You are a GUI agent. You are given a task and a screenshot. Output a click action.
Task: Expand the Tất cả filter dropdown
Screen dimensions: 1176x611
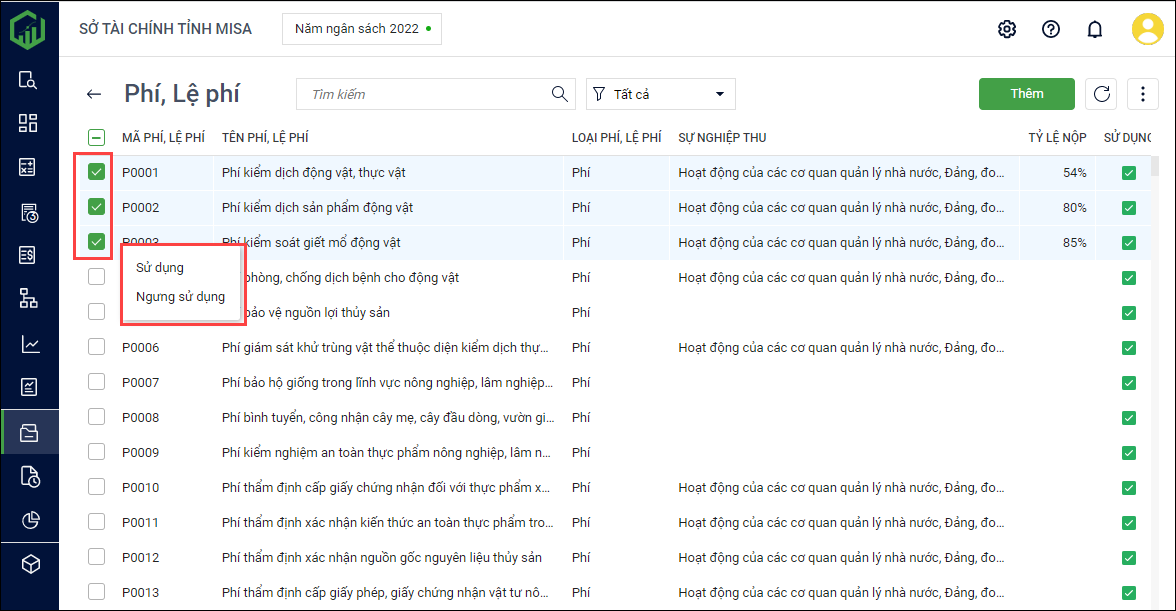coord(661,94)
